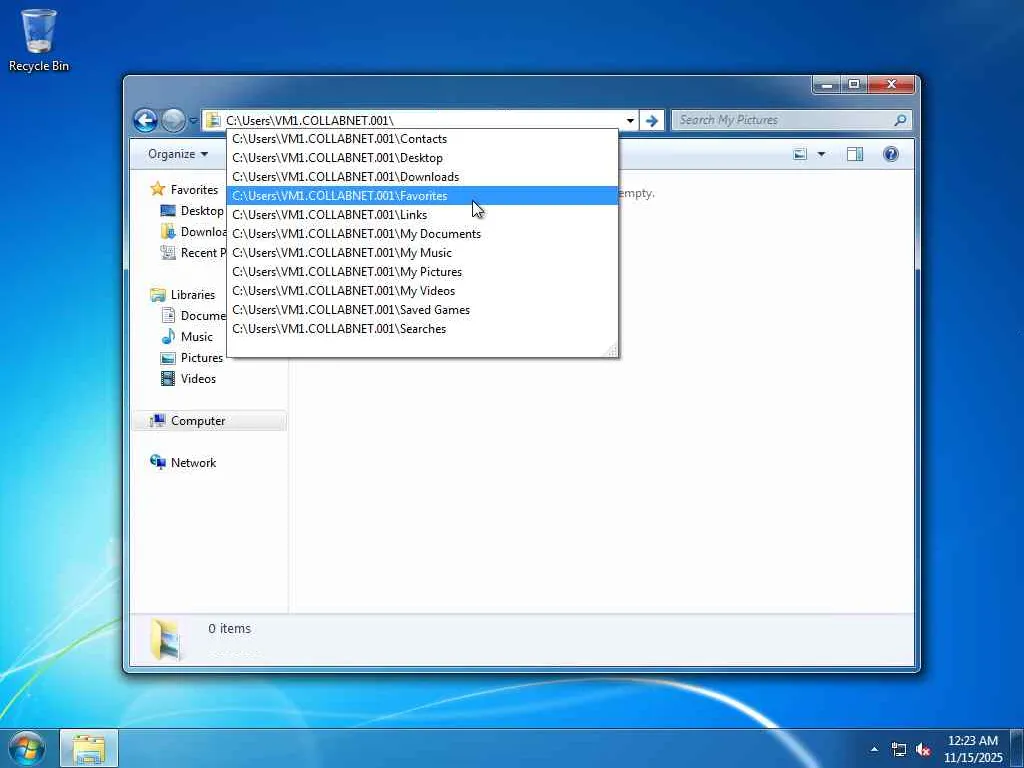1024x768 pixels.
Task: Click the greyed-out Forward arrow button
Action: tap(173, 120)
